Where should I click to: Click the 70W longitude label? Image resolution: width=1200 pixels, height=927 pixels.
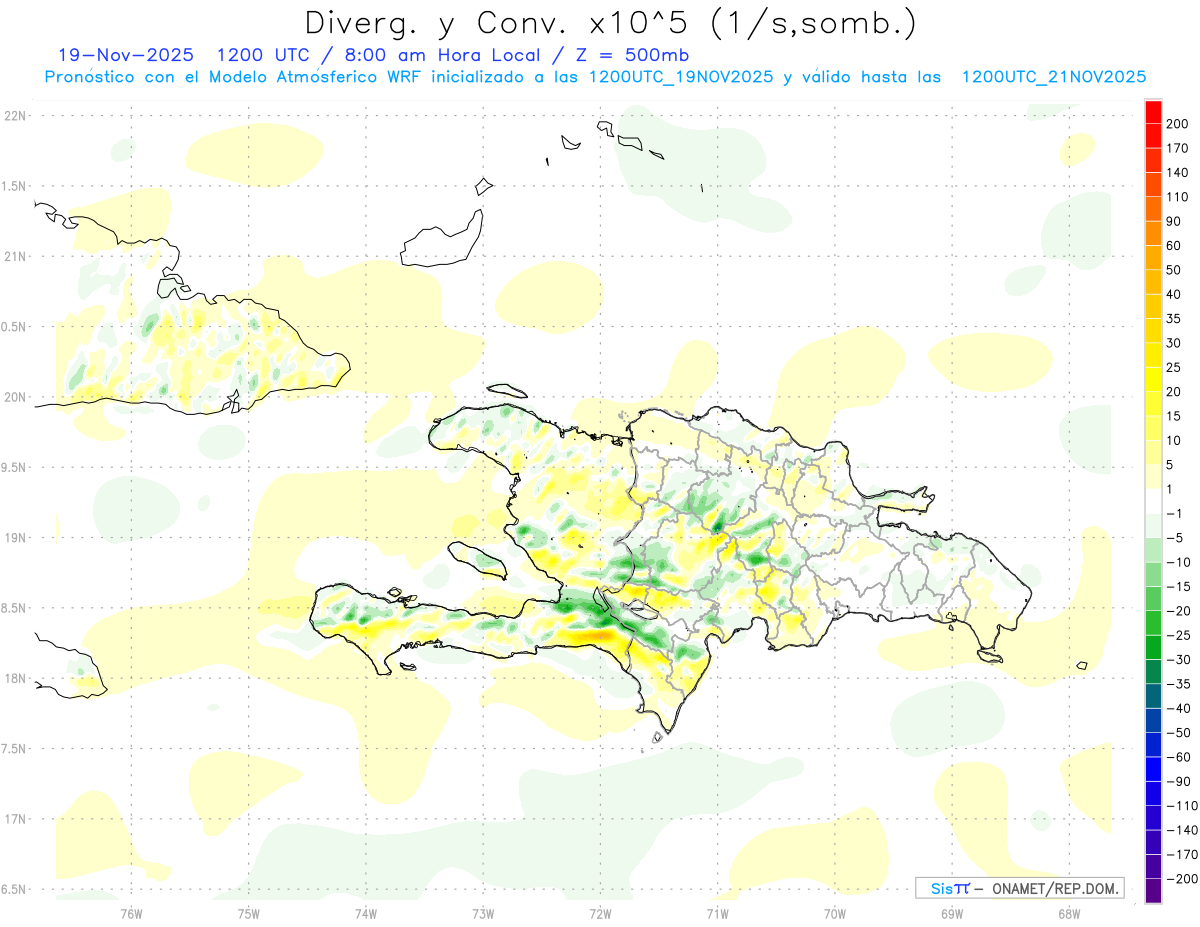(x=835, y=913)
